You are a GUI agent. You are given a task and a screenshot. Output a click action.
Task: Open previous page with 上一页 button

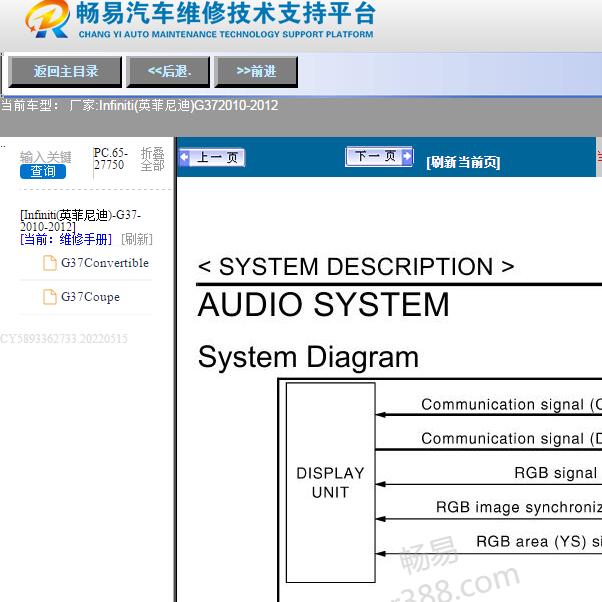click(212, 157)
